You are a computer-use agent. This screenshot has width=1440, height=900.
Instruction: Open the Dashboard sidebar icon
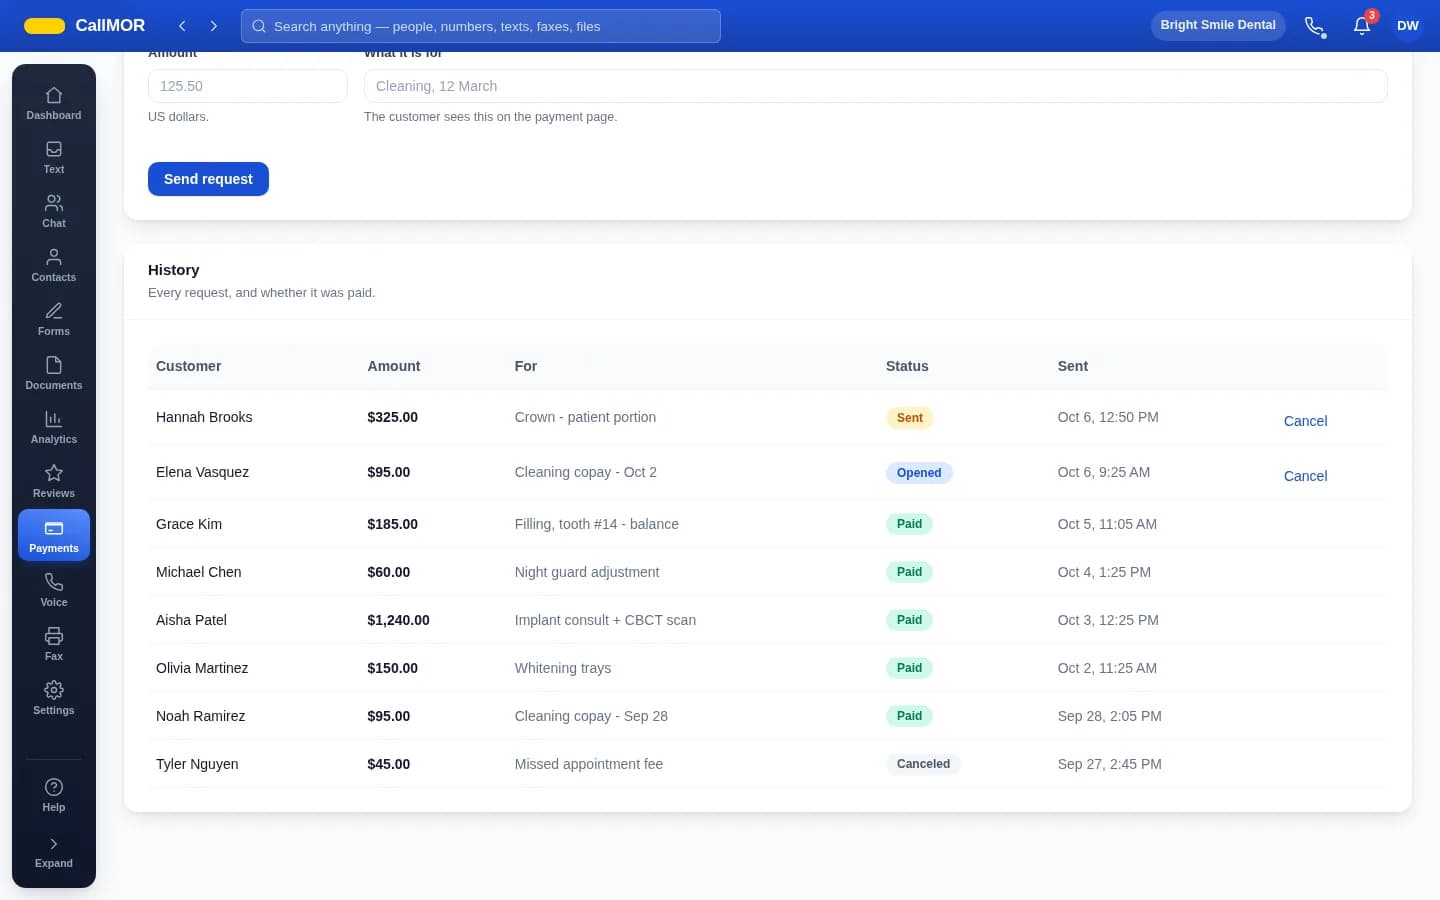point(54,104)
